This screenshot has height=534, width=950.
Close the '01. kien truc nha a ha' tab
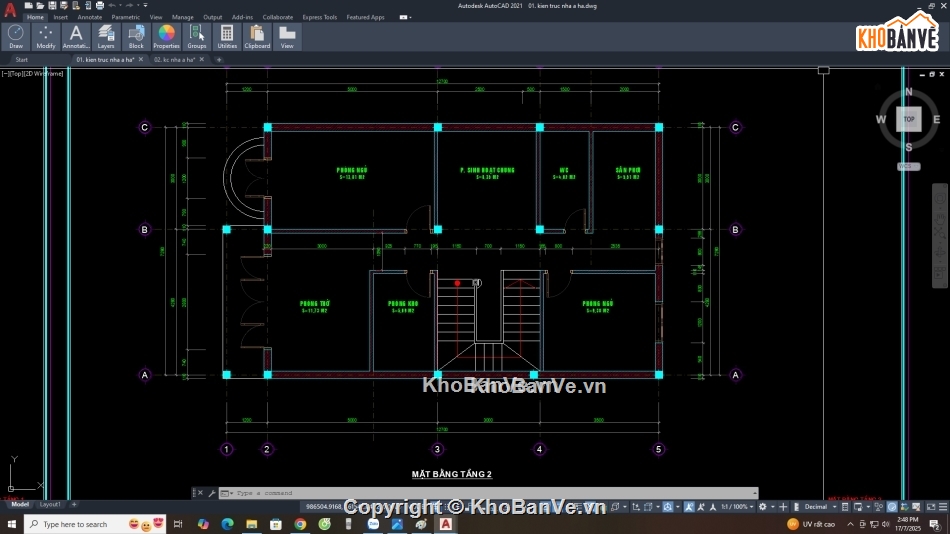(x=141, y=59)
